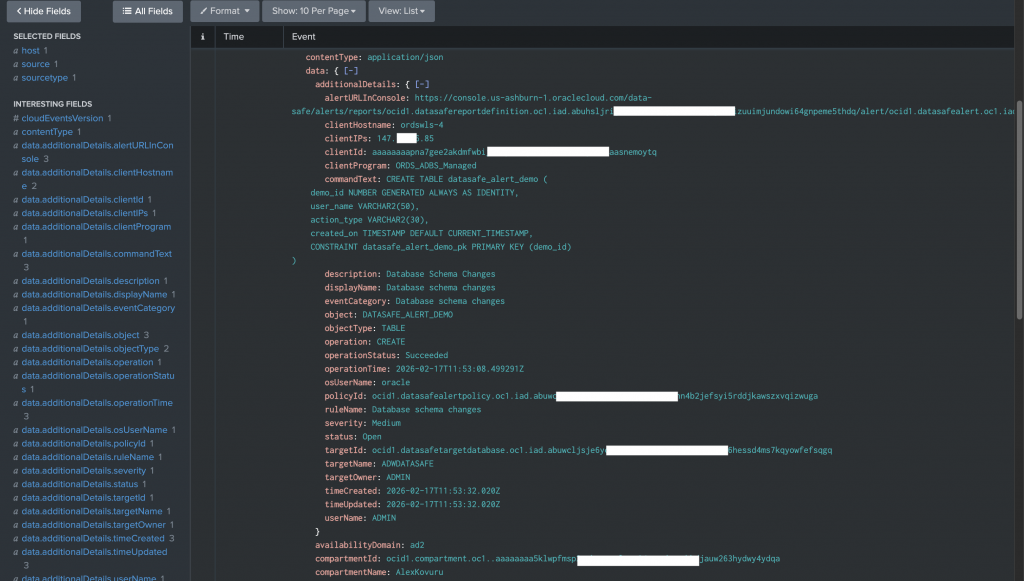Click the "#" numeric icon next to cloudEventsVersion
Viewport: 1024px width, 581px height.
pyautogui.click(x=14, y=116)
